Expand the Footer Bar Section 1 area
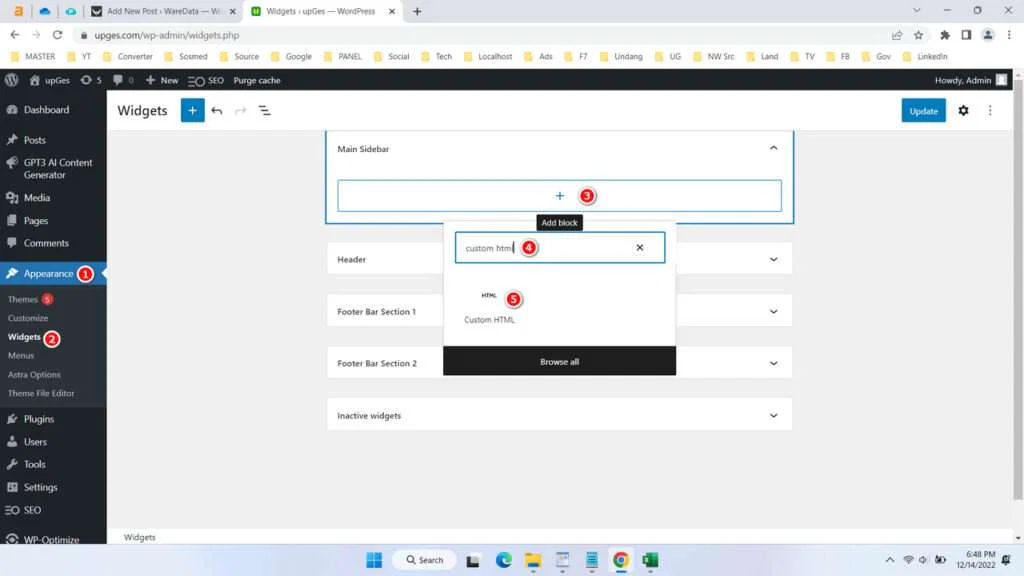The image size is (1024, 576). tap(773, 310)
